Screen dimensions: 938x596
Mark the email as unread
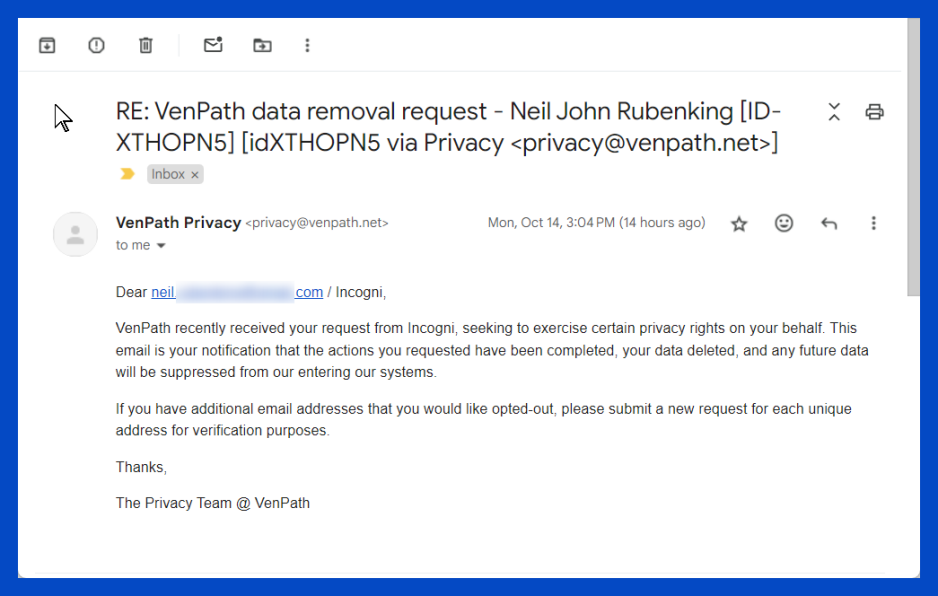(x=213, y=45)
